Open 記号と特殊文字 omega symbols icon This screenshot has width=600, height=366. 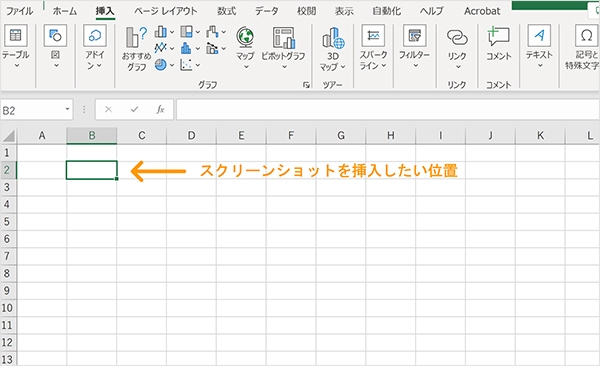(x=586, y=36)
